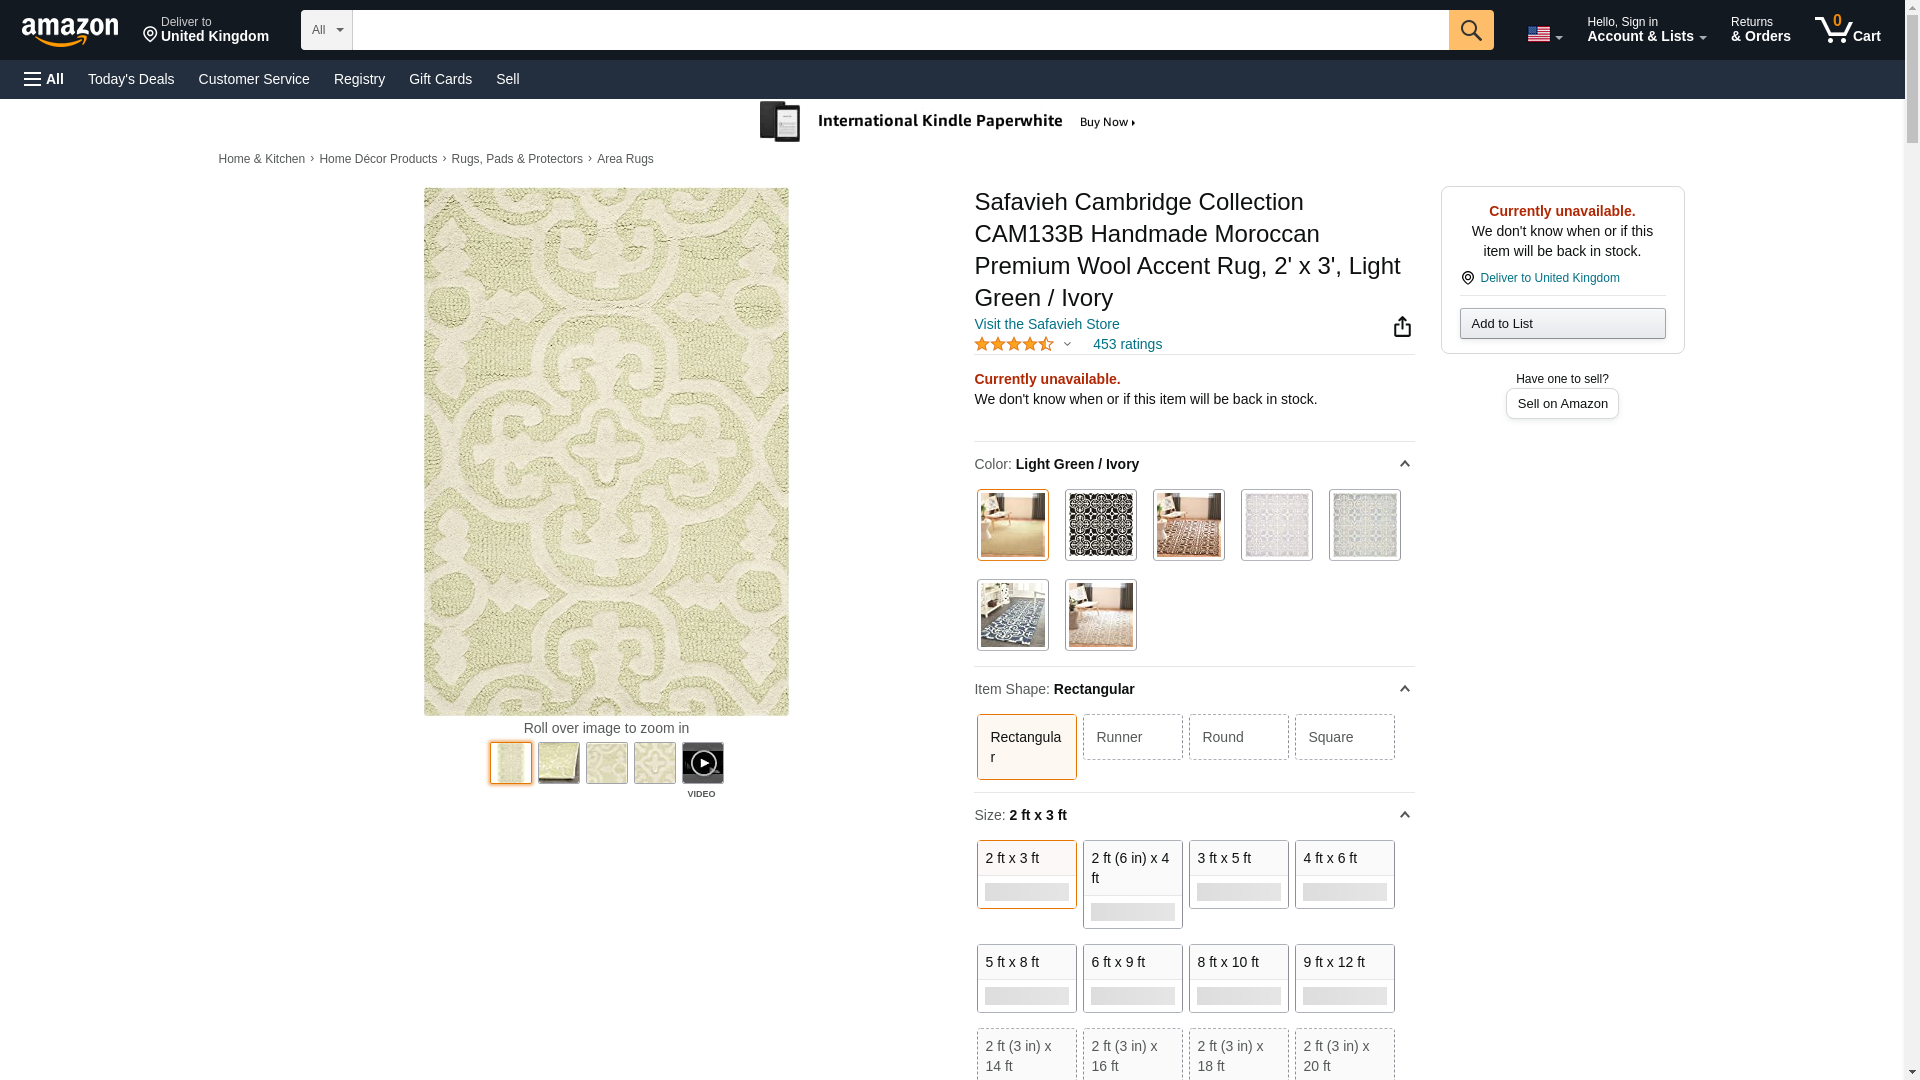The image size is (1920, 1080).
Task: Click the star rating icons
Action: (1014, 344)
